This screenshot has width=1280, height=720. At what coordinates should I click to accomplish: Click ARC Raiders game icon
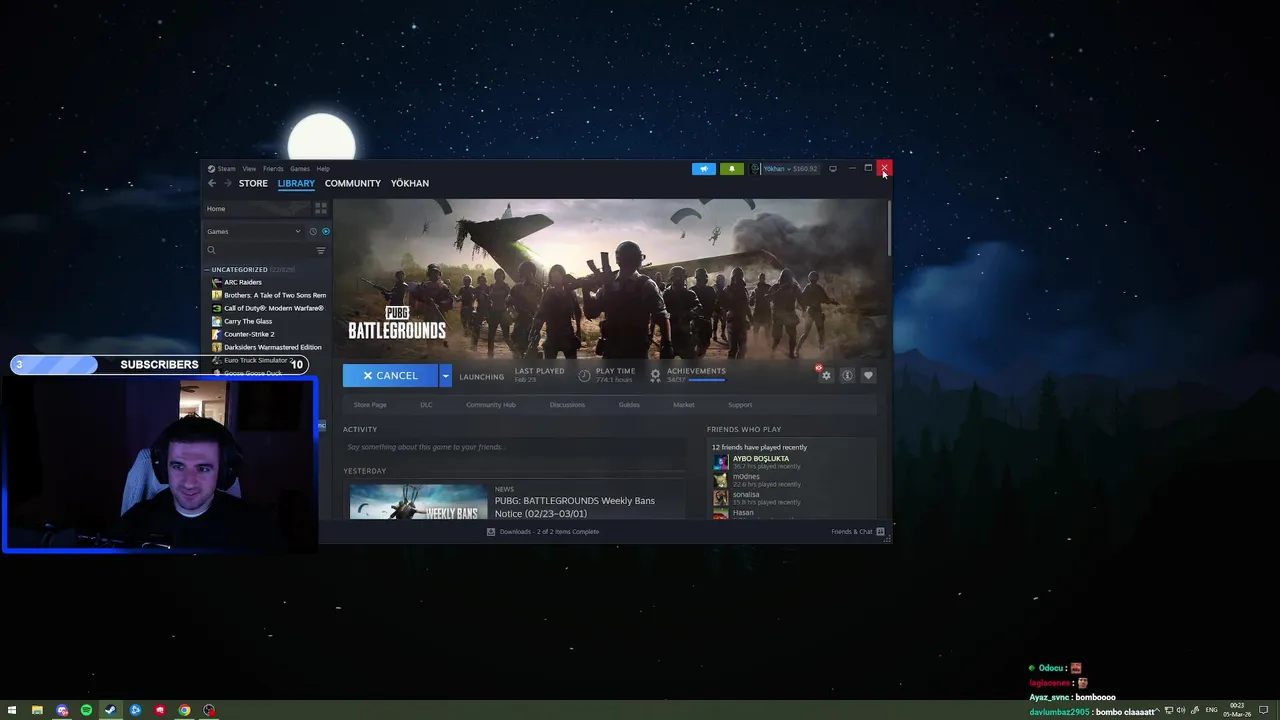[217, 282]
